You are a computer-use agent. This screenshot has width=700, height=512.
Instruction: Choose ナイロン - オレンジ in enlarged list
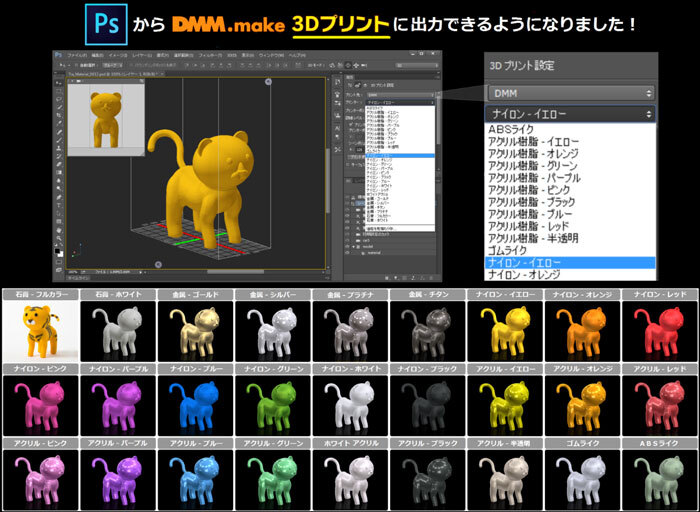[570, 274]
